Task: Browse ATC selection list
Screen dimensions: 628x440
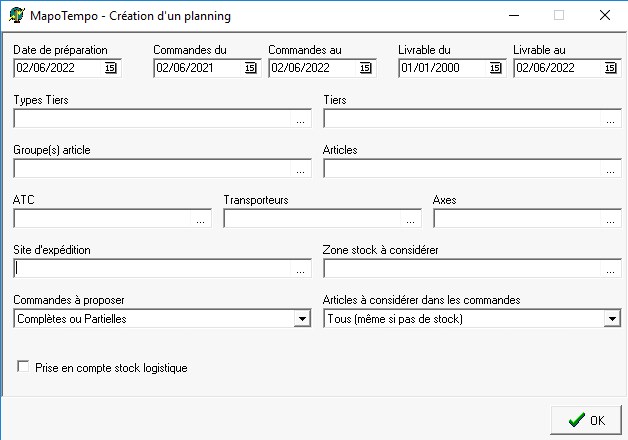Action: (201, 219)
